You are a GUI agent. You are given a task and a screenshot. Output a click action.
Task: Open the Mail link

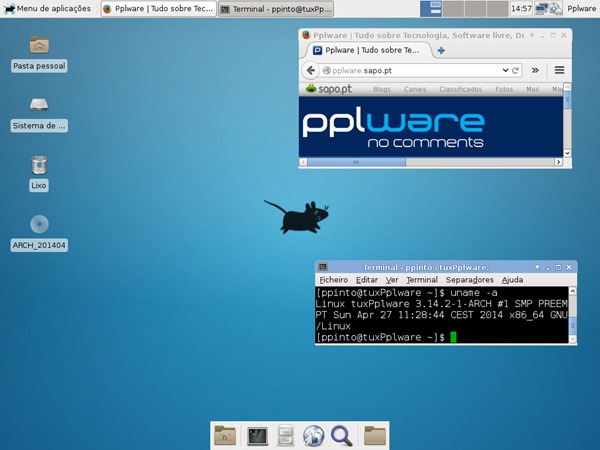532,89
